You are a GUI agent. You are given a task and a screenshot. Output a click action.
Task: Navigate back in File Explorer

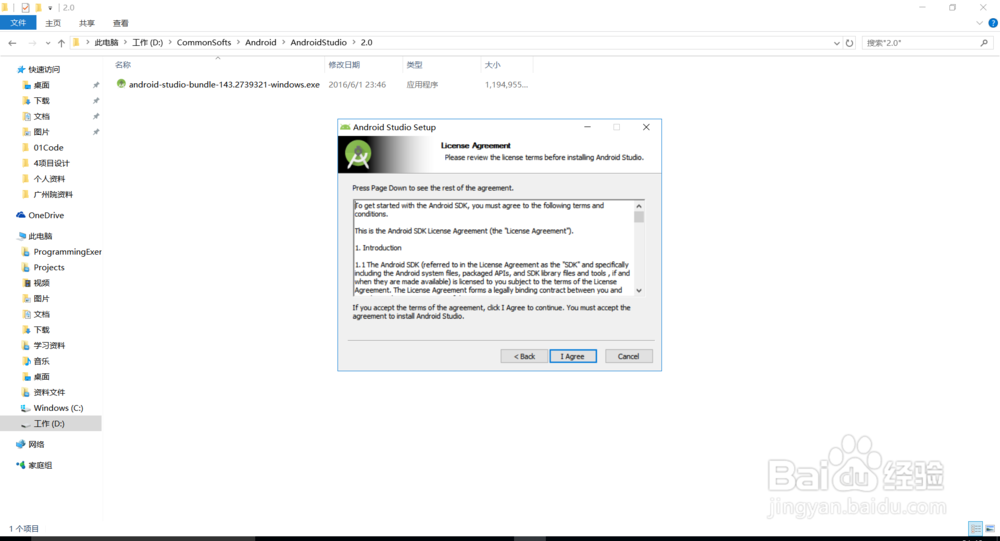[x=12, y=43]
